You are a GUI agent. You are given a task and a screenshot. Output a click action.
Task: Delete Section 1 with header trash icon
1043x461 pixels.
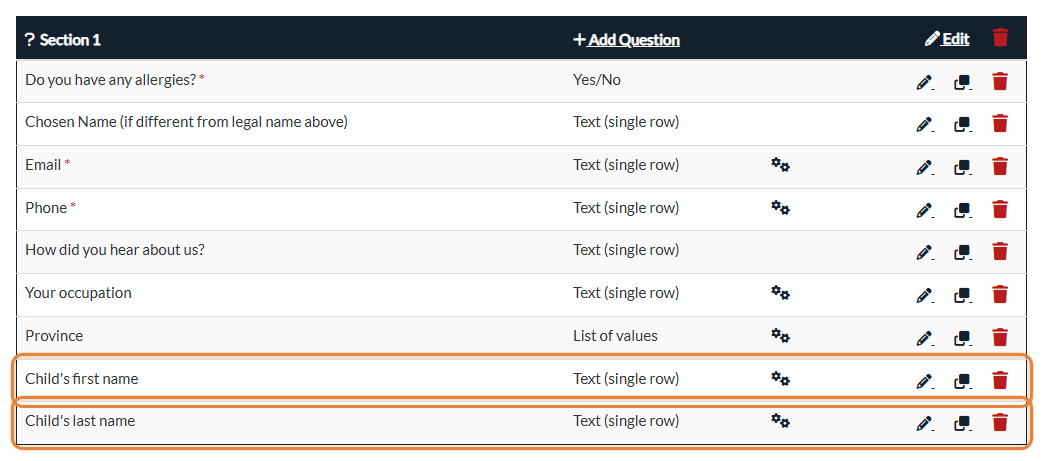tap(1000, 38)
